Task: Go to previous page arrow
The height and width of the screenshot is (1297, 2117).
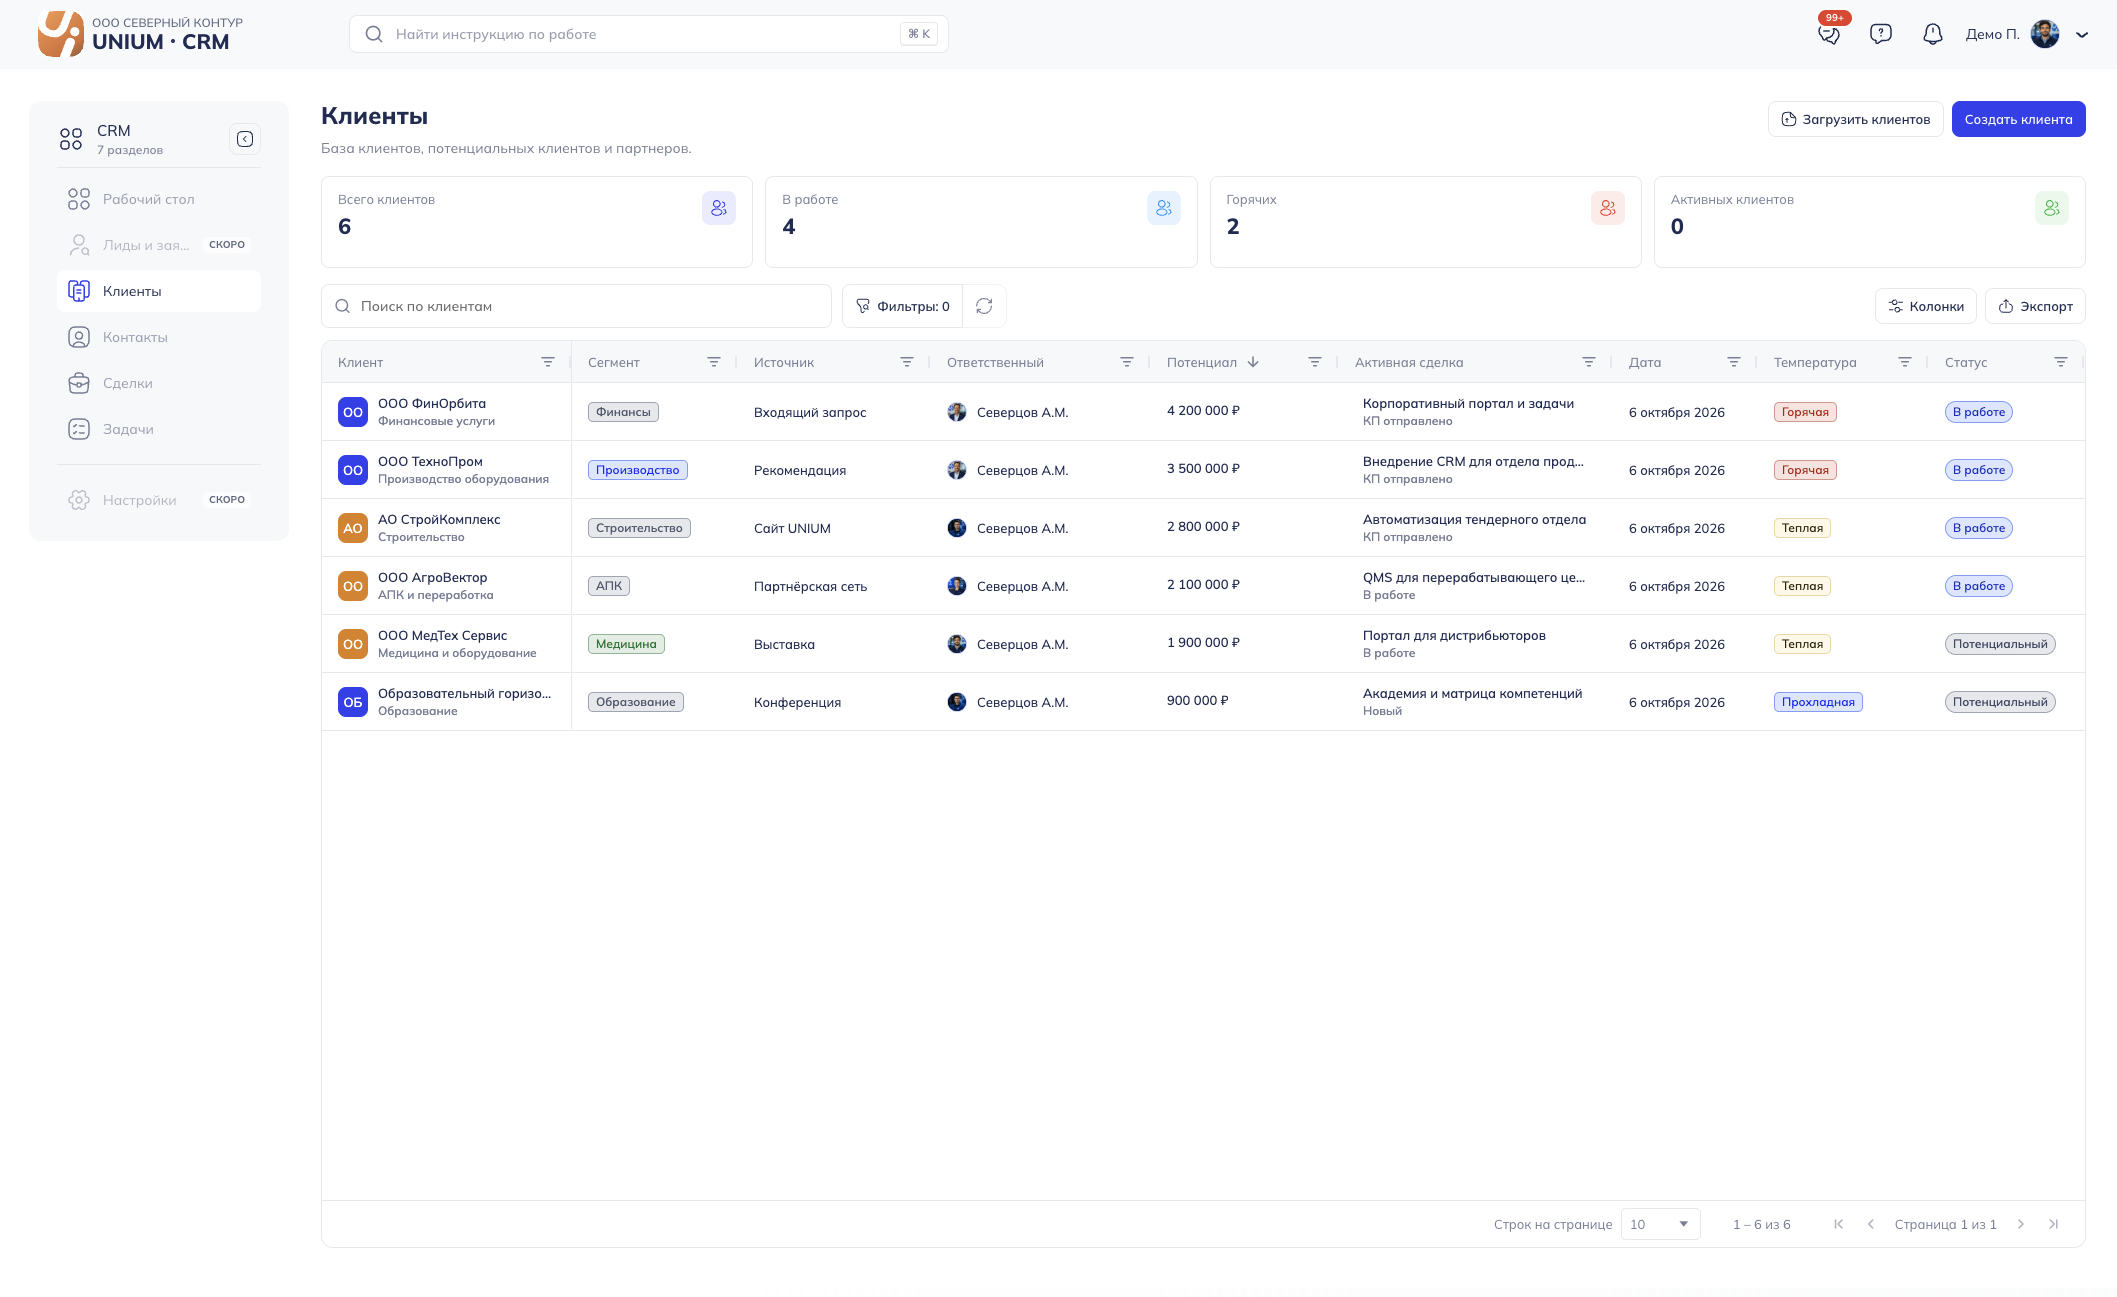Action: (1871, 1224)
